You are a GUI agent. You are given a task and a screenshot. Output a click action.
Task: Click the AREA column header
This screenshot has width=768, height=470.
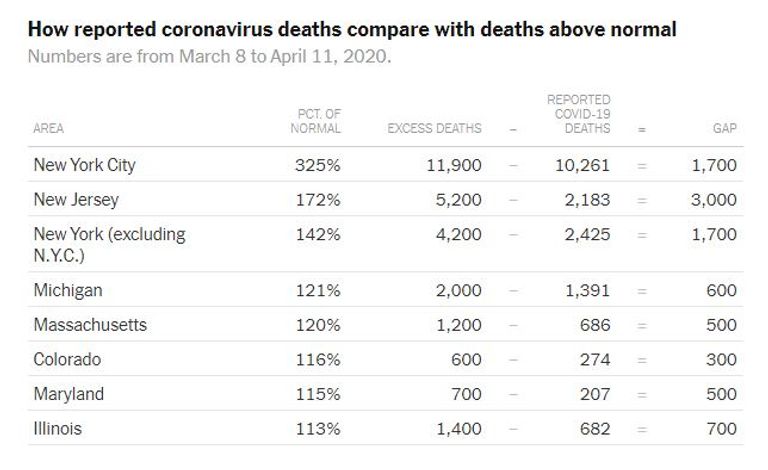(49, 129)
